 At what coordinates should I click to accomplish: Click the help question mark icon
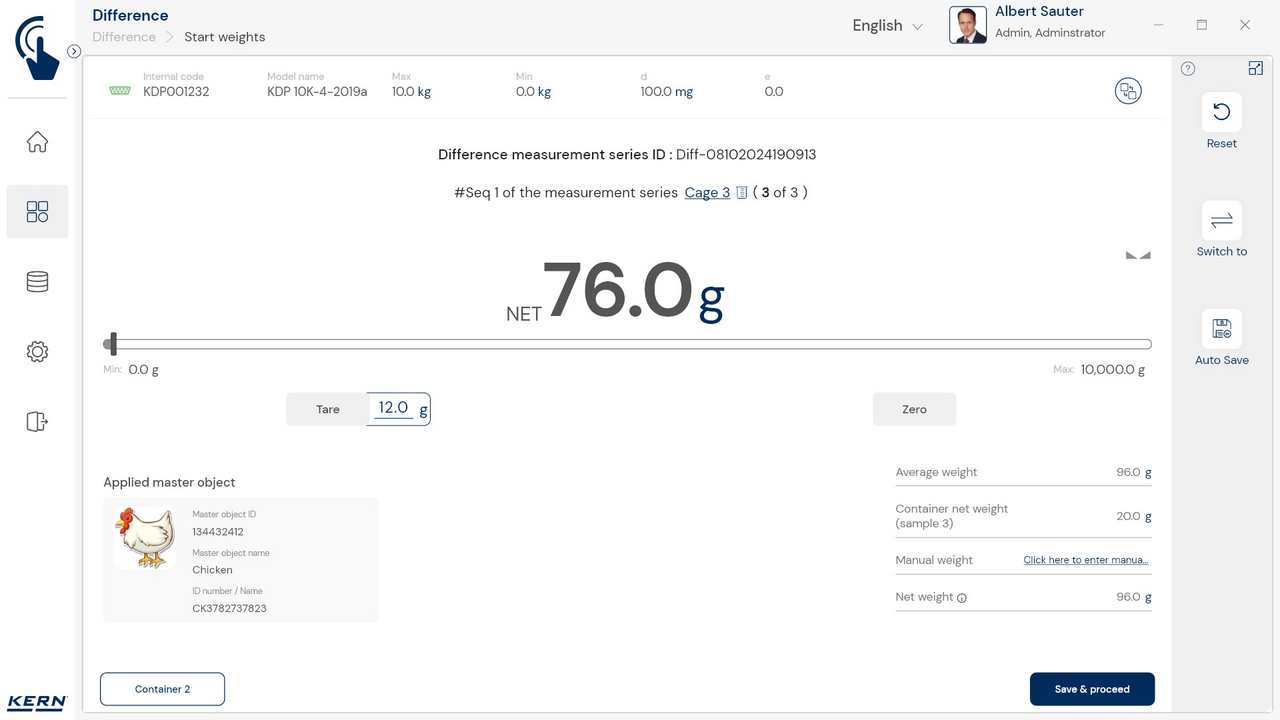tap(1188, 69)
